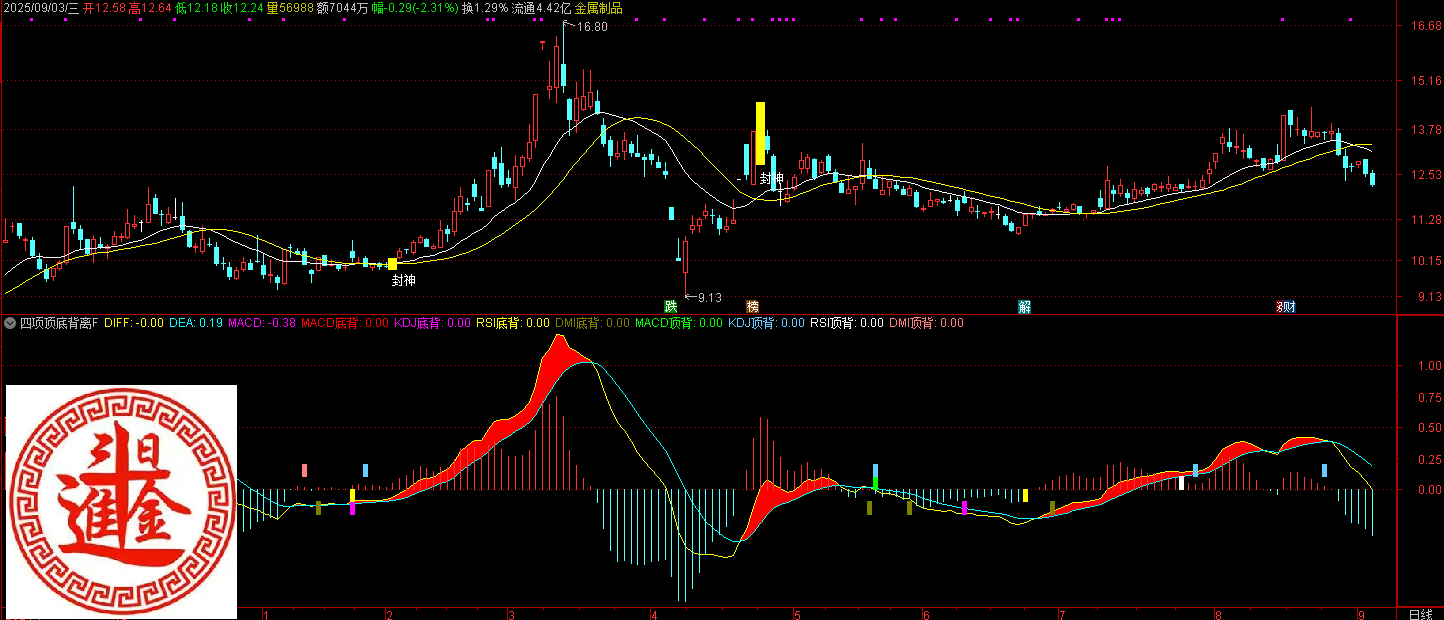Screen dimensions: 1444x620
Task: Click close price 收12.24
Action: [x=241, y=8]
